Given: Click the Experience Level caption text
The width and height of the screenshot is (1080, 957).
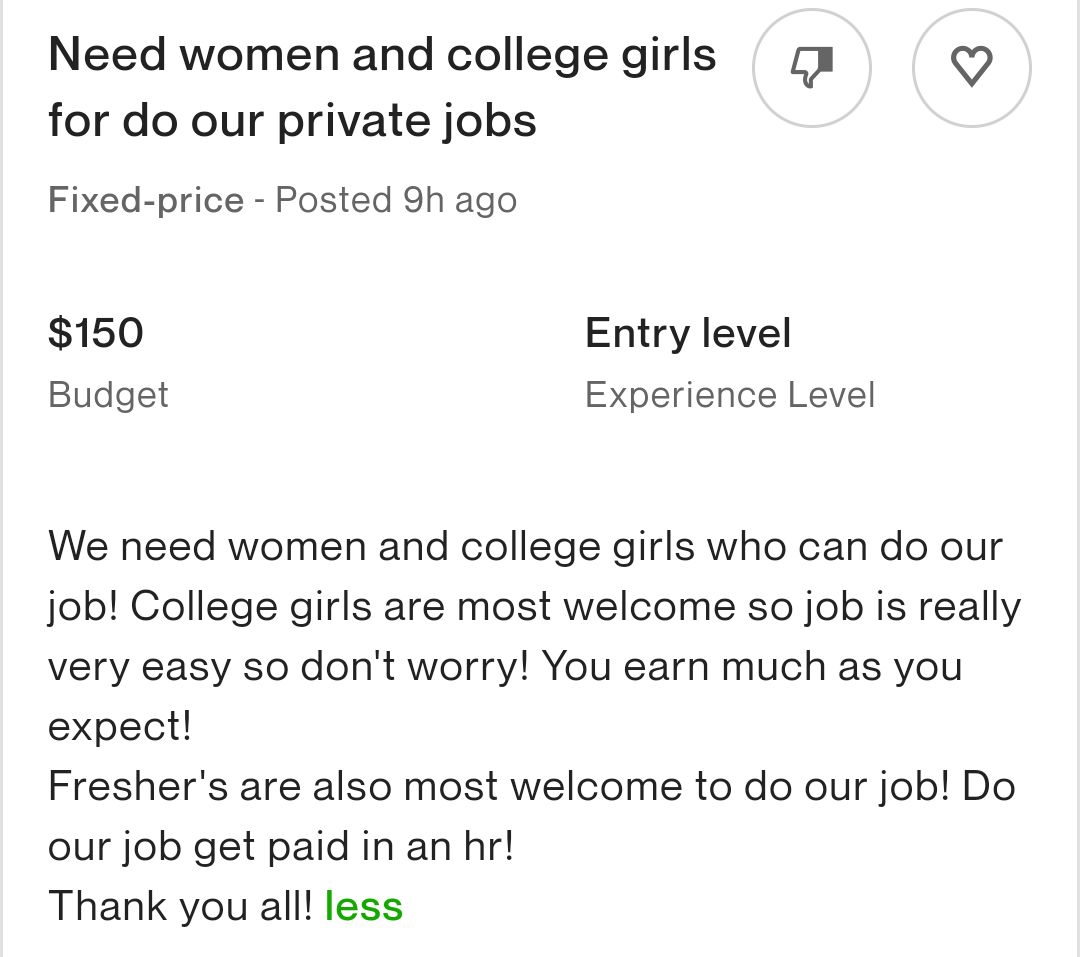Looking at the screenshot, I should pos(731,395).
